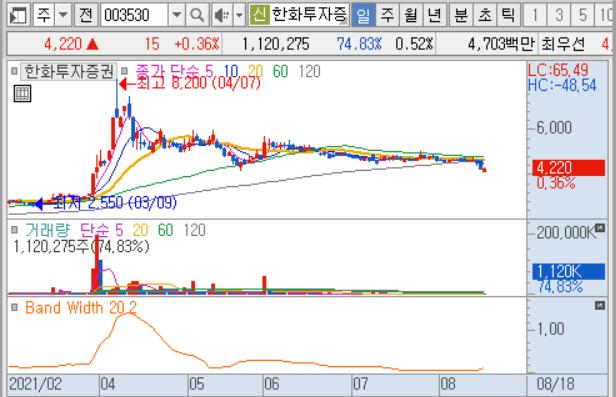Click the HC:-48.54 label
This screenshot has height=397, width=616.
(x=562, y=85)
